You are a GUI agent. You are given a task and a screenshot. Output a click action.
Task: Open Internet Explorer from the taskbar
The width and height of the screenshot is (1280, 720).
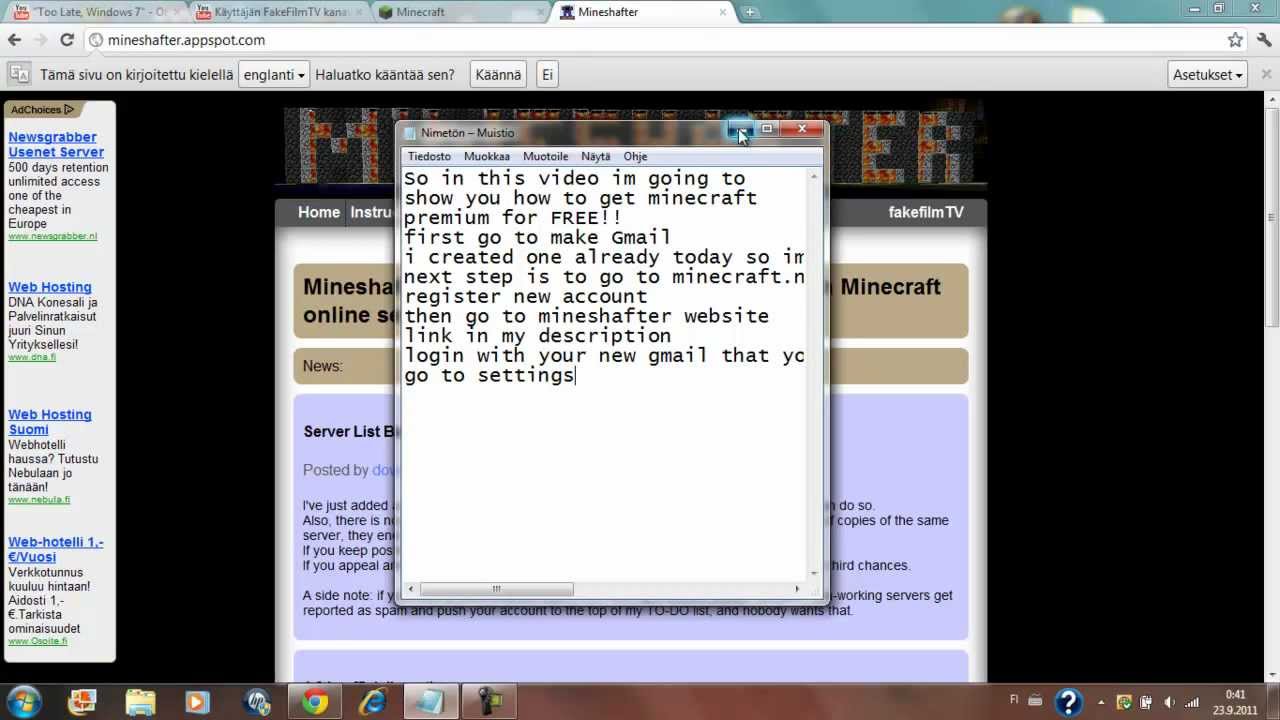(373, 701)
